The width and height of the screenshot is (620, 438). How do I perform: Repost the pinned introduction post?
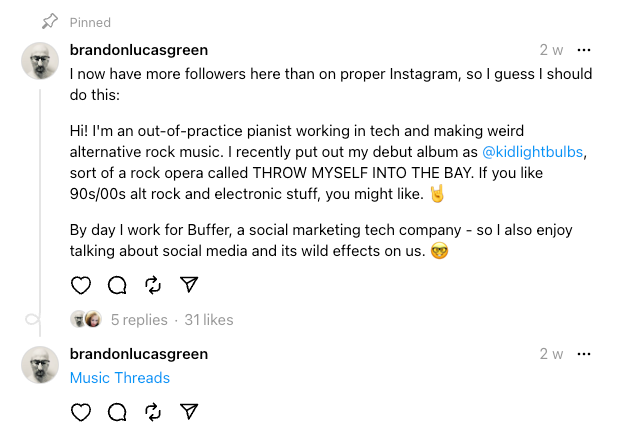153,285
